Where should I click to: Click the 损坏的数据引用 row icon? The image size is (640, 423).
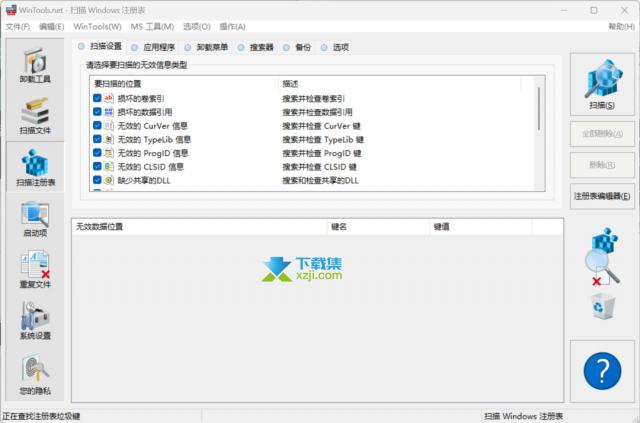[x=109, y=112]
